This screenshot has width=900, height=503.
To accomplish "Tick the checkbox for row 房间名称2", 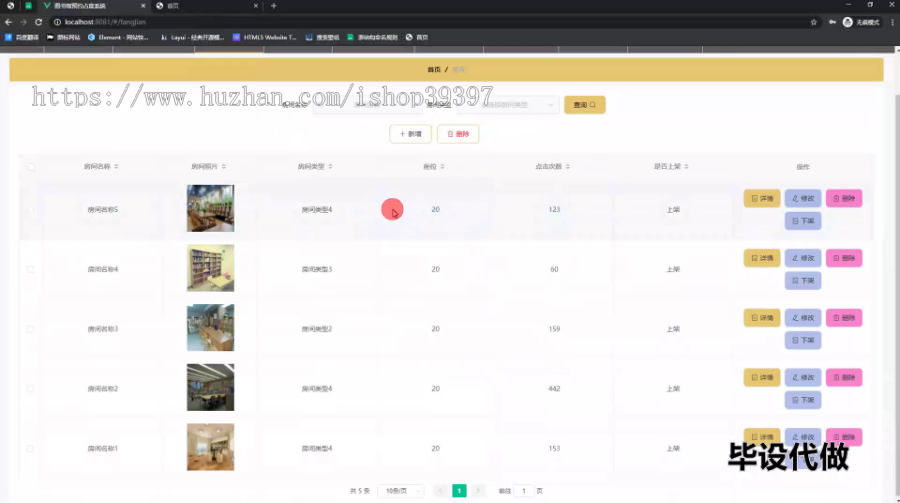I will pos(30,389).
